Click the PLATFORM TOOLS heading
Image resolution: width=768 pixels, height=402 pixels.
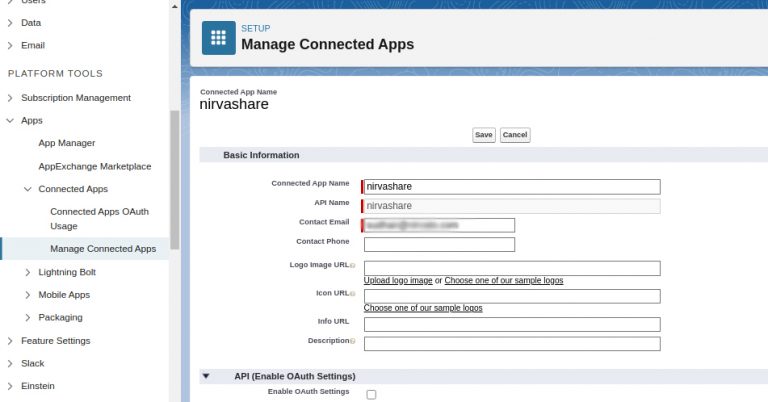pos(55,73)
